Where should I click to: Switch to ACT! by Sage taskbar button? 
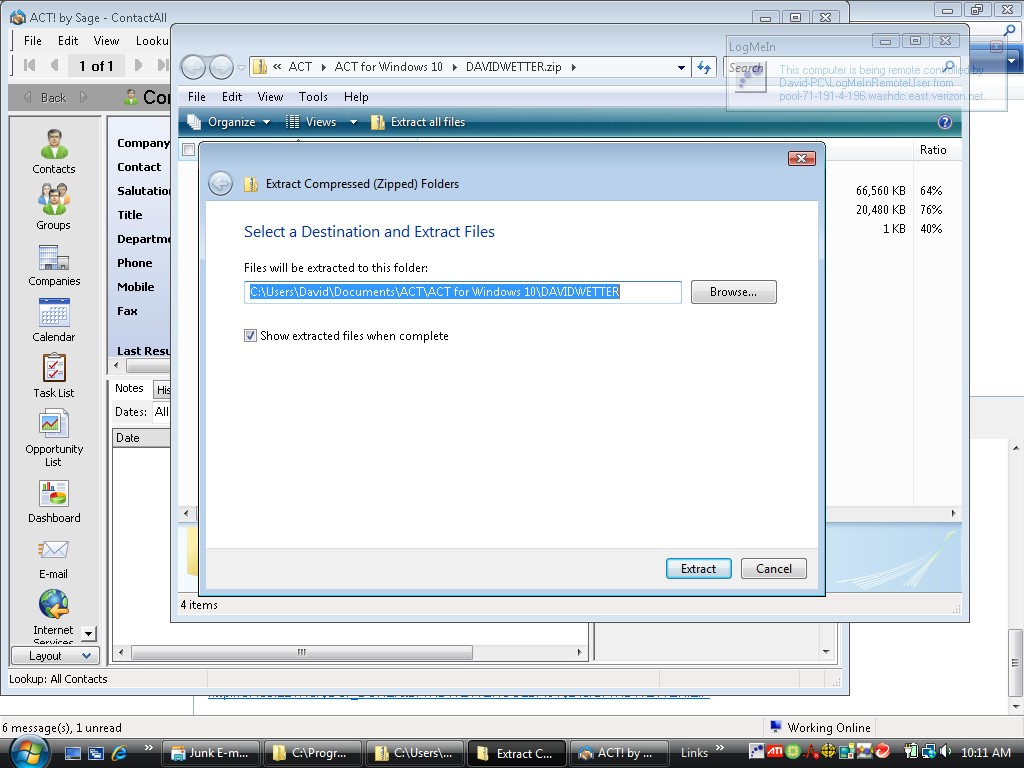[x=619, y=753]
